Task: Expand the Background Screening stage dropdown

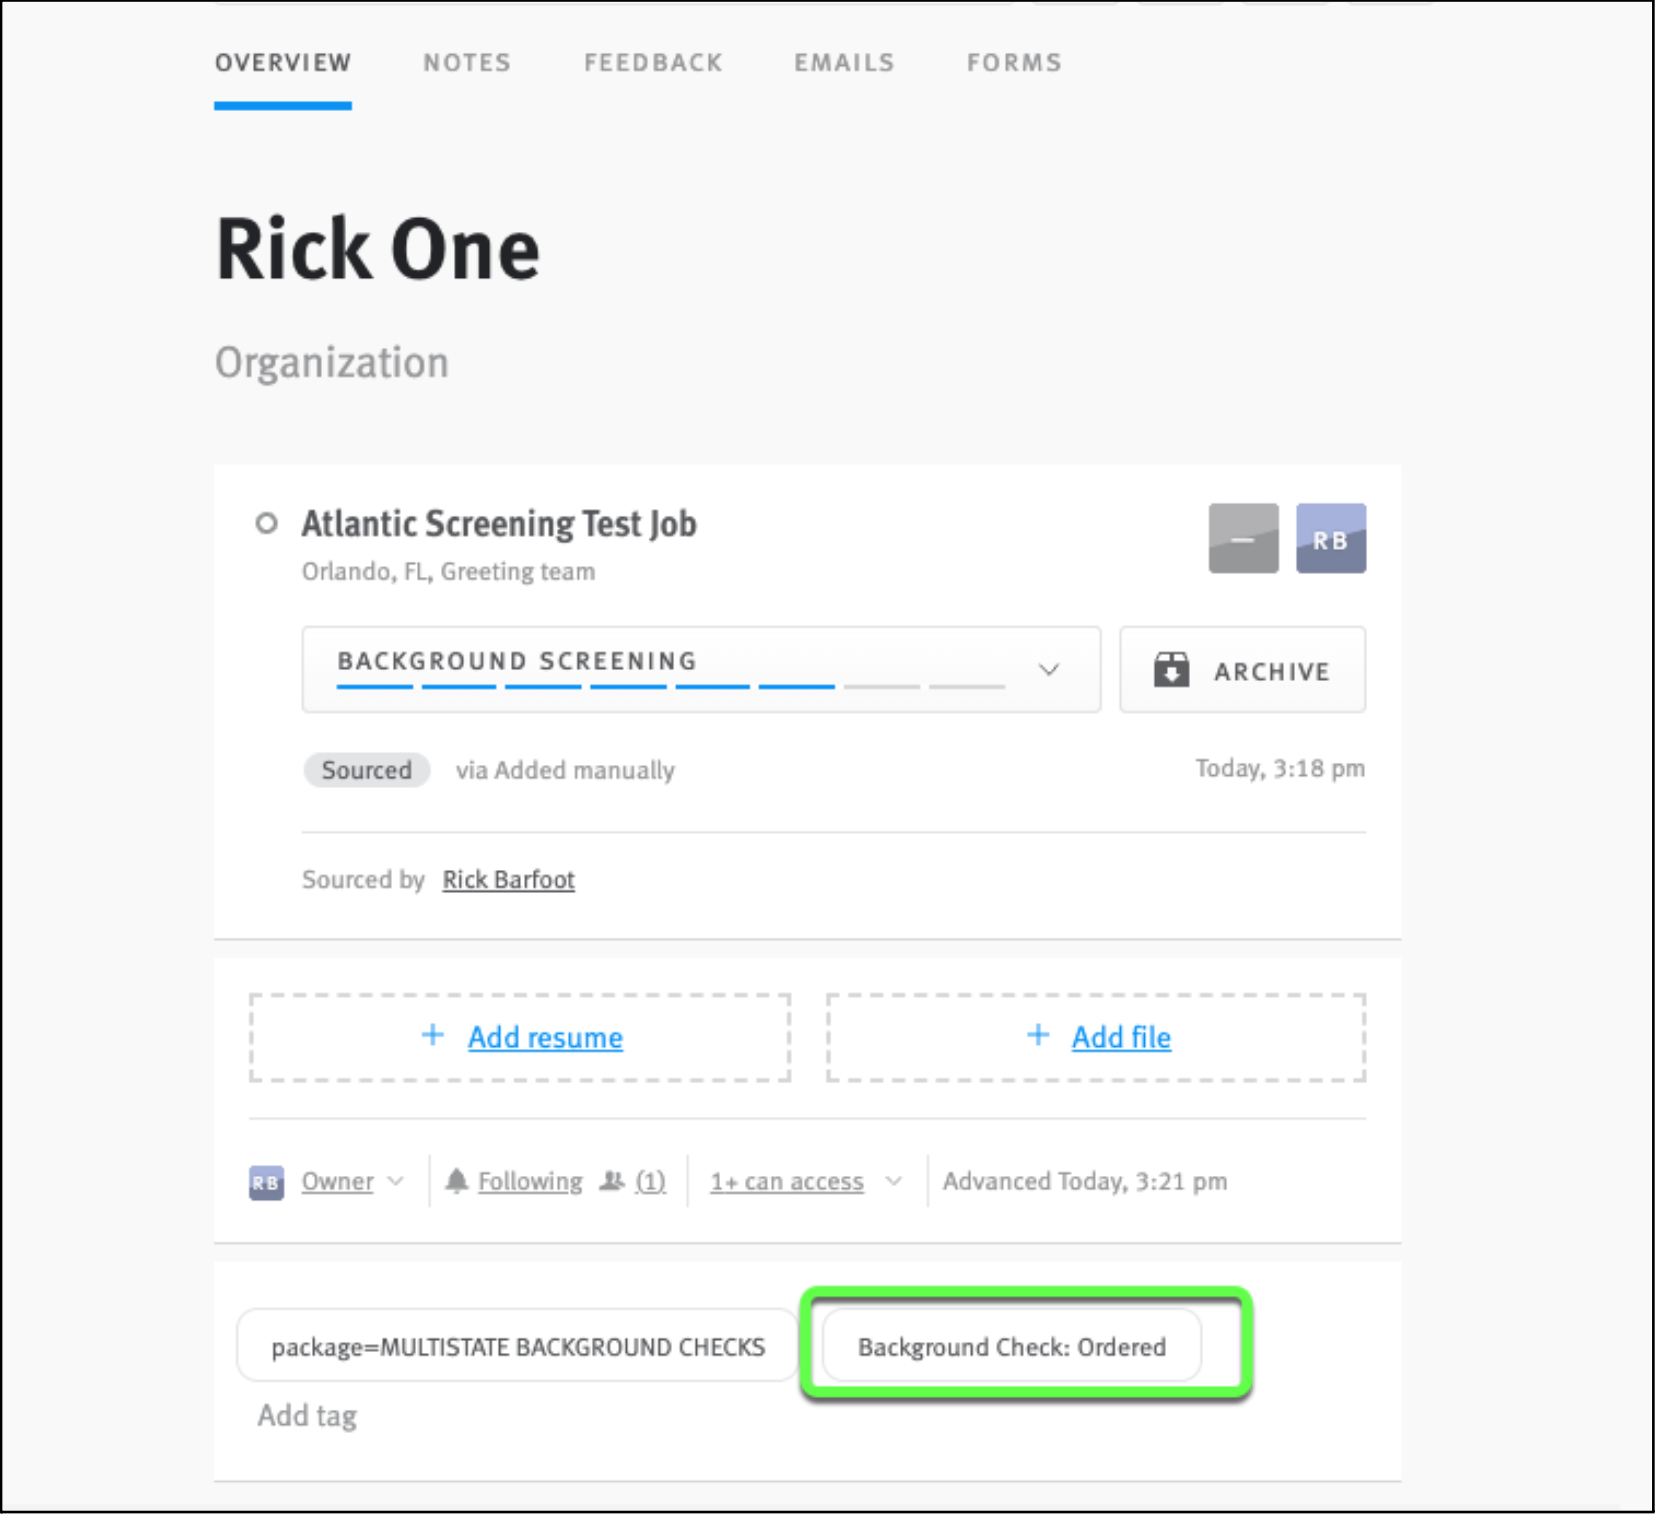Action: pos(1049,670)
